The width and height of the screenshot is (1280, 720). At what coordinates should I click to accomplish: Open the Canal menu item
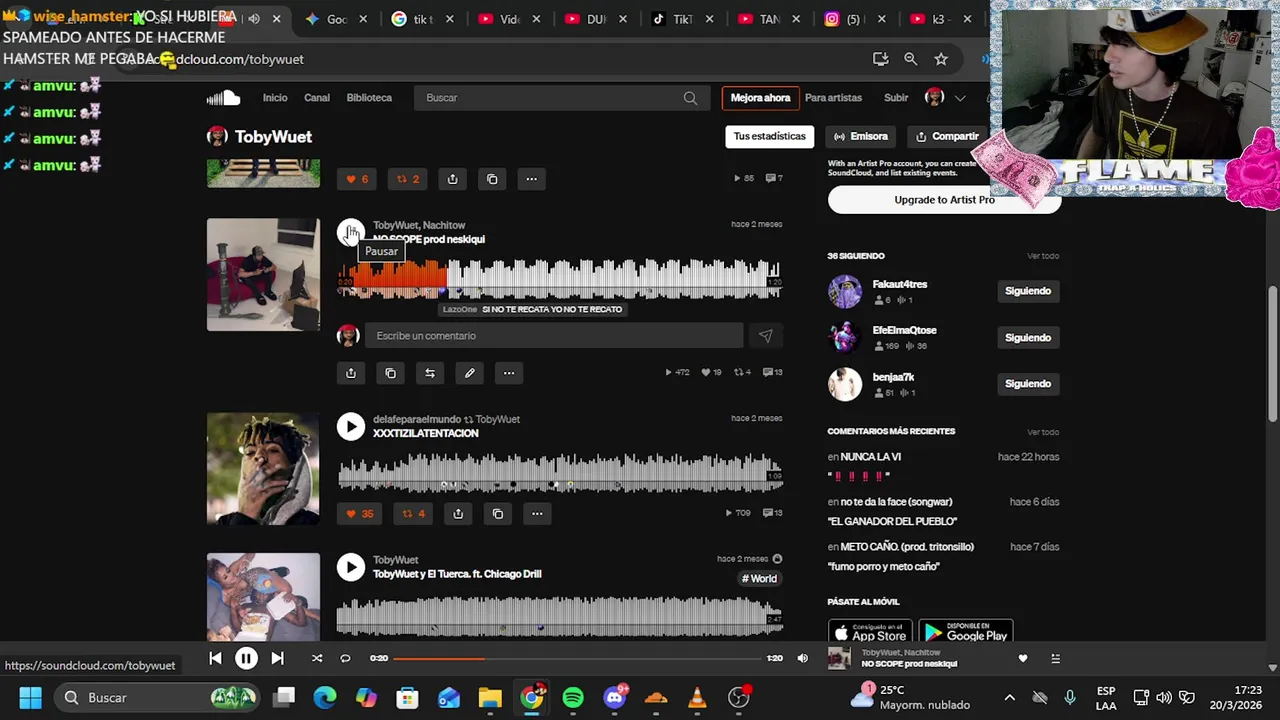click(317, 98)
